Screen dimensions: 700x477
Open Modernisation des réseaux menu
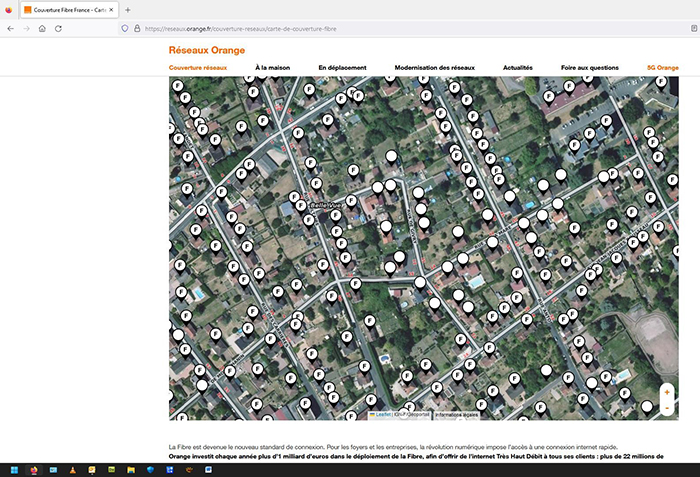[434, 68]
